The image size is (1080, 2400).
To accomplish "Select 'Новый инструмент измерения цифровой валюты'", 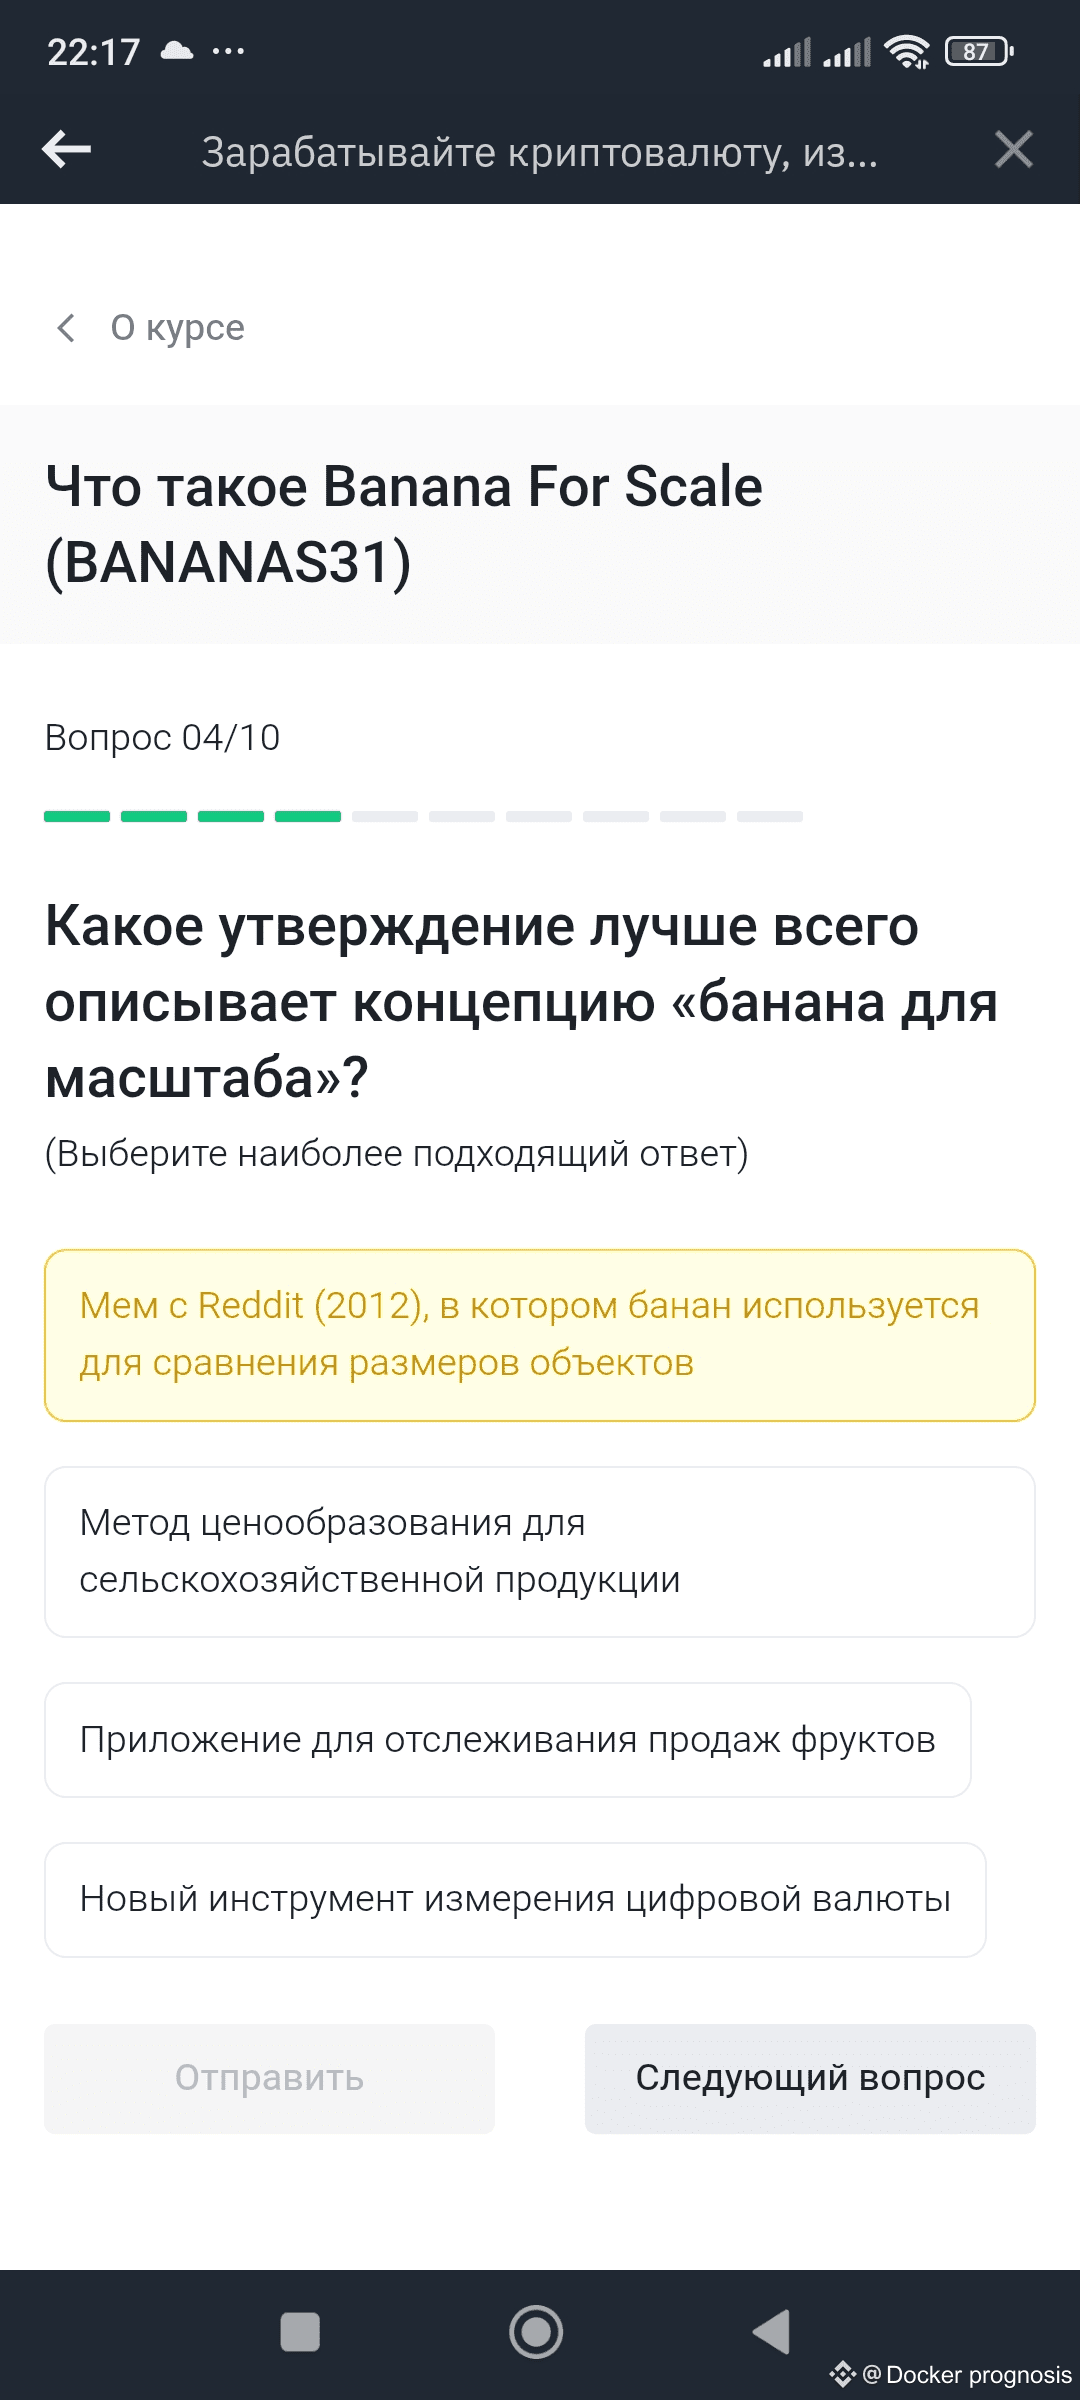I will (x=515, y=1899).
